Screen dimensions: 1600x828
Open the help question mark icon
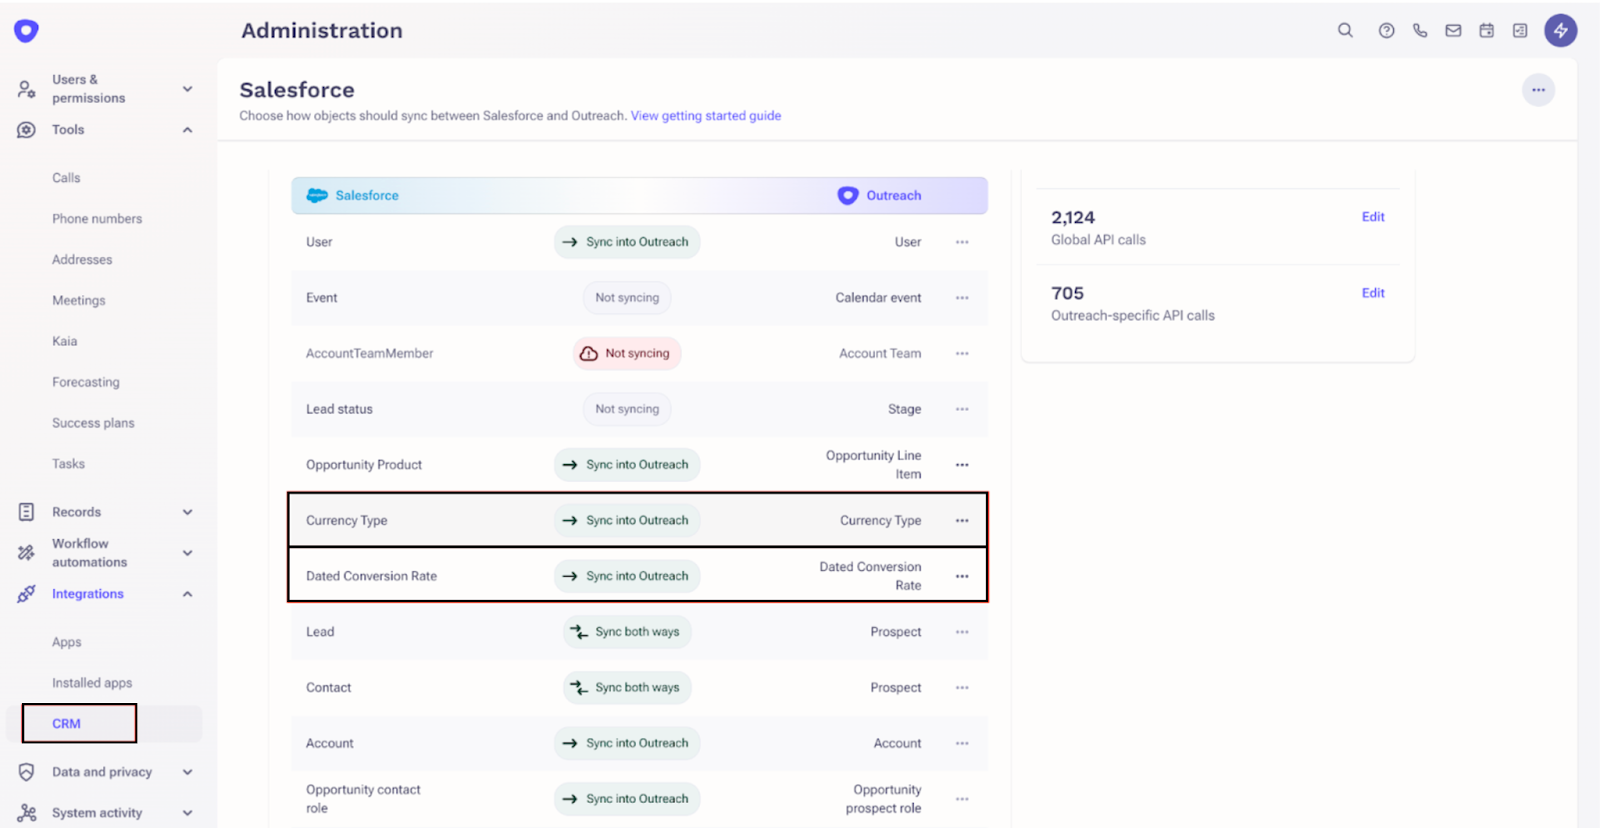[x=1386, y=30]
